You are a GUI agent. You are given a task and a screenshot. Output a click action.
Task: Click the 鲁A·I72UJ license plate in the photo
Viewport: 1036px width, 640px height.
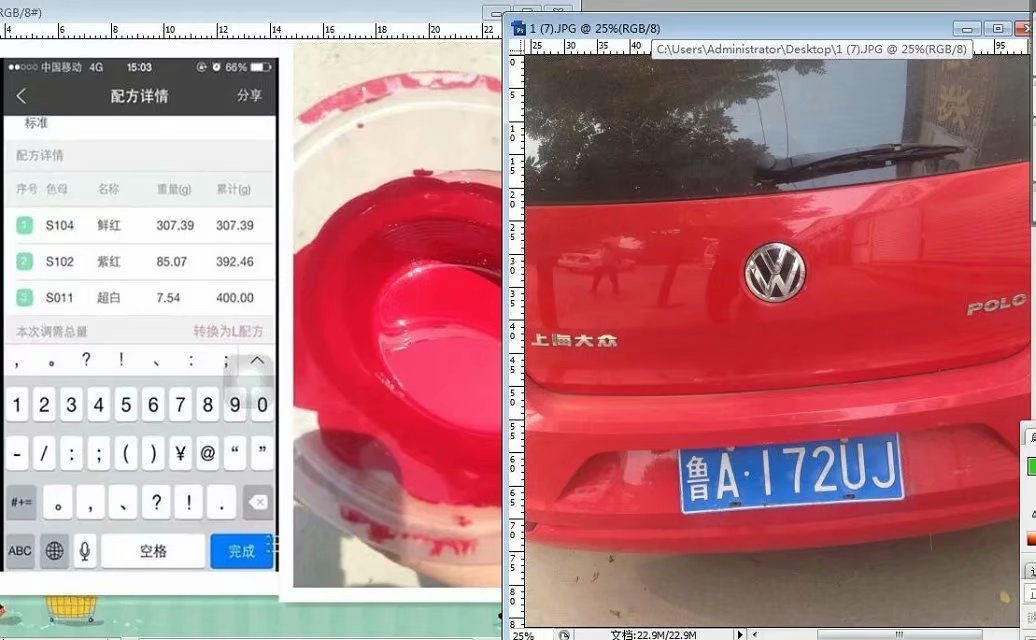point(791,473)
